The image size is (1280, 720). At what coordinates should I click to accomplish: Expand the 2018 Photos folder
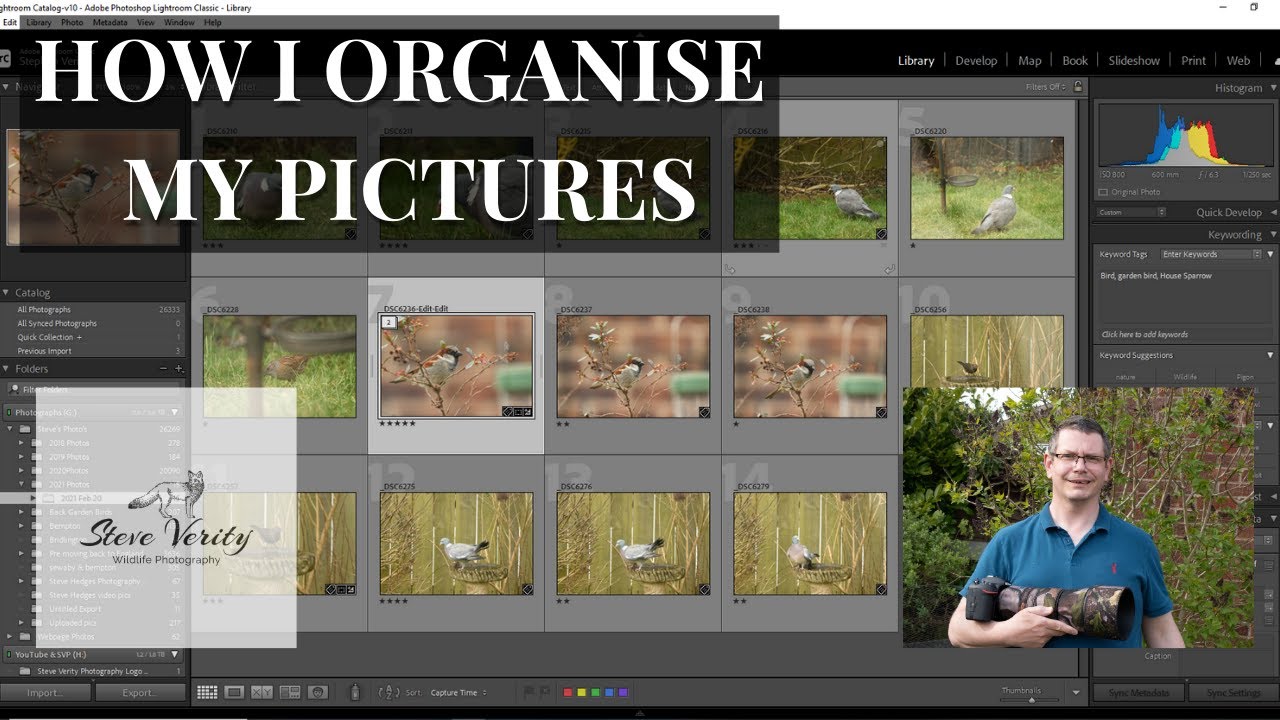point(21,443)
